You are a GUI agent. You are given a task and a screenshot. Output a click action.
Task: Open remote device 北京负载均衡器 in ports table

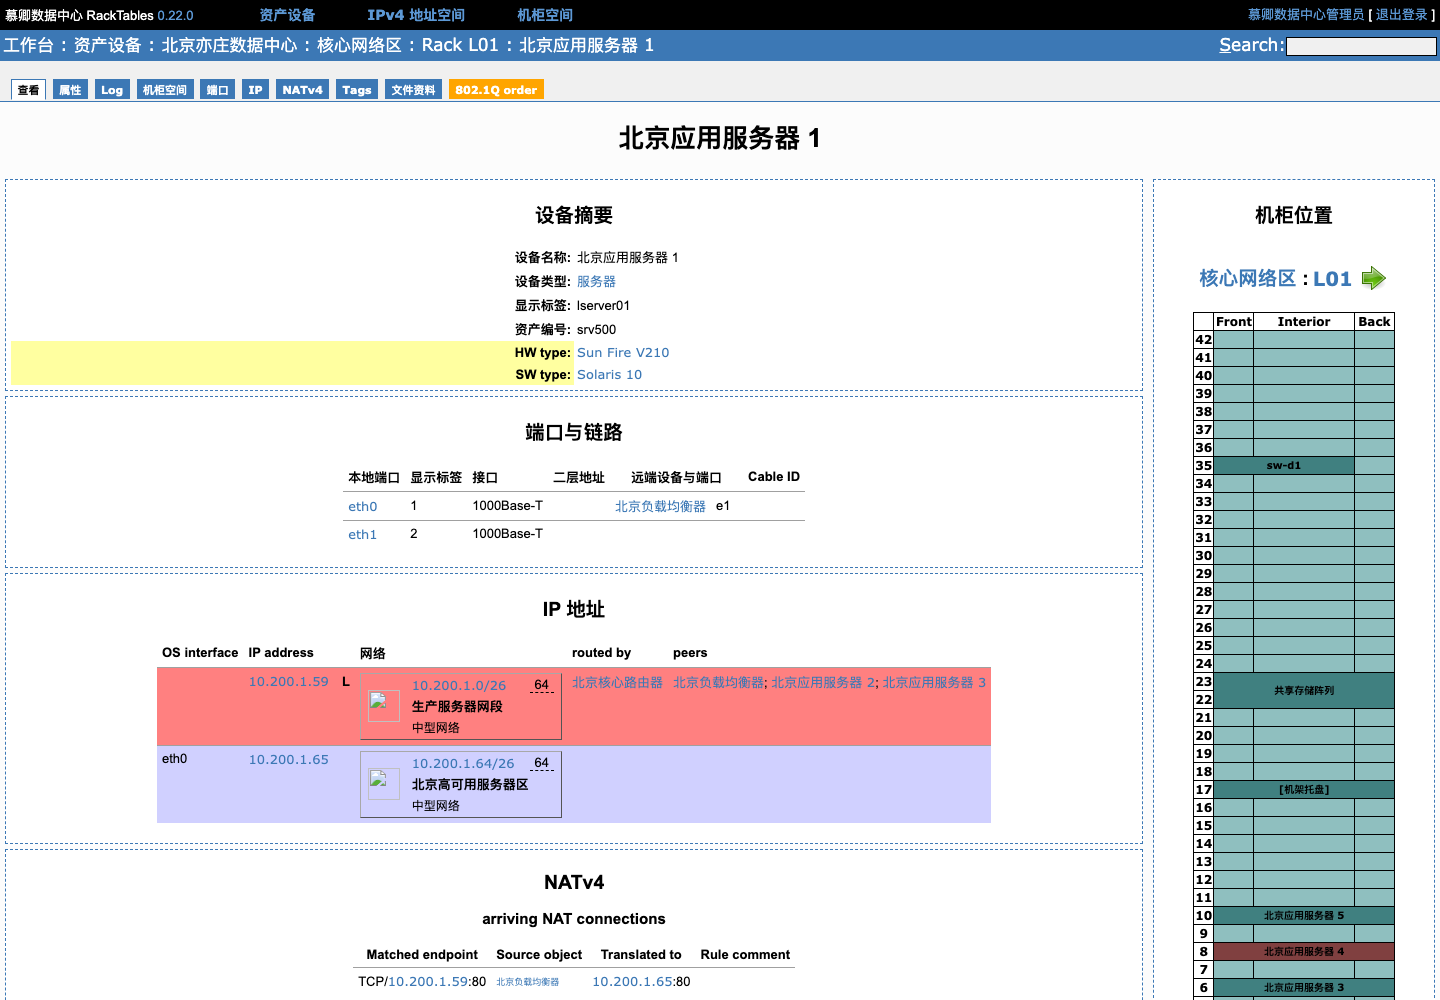(x=660, y=507)
